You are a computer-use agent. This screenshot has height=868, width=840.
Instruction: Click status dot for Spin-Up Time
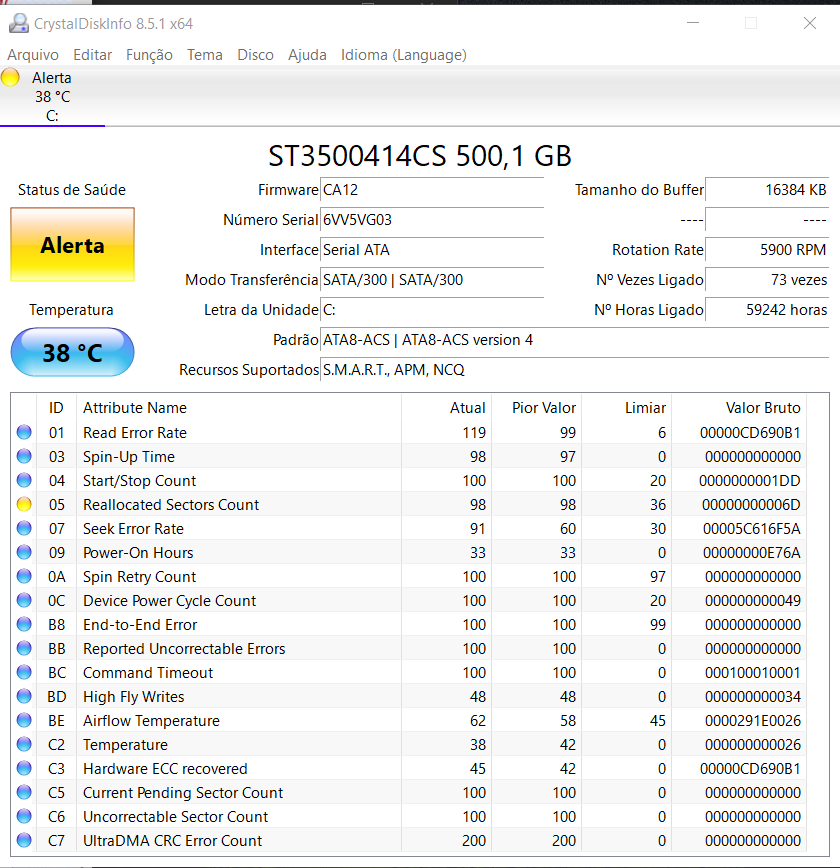pyautogui.click(x=24, y=456)
